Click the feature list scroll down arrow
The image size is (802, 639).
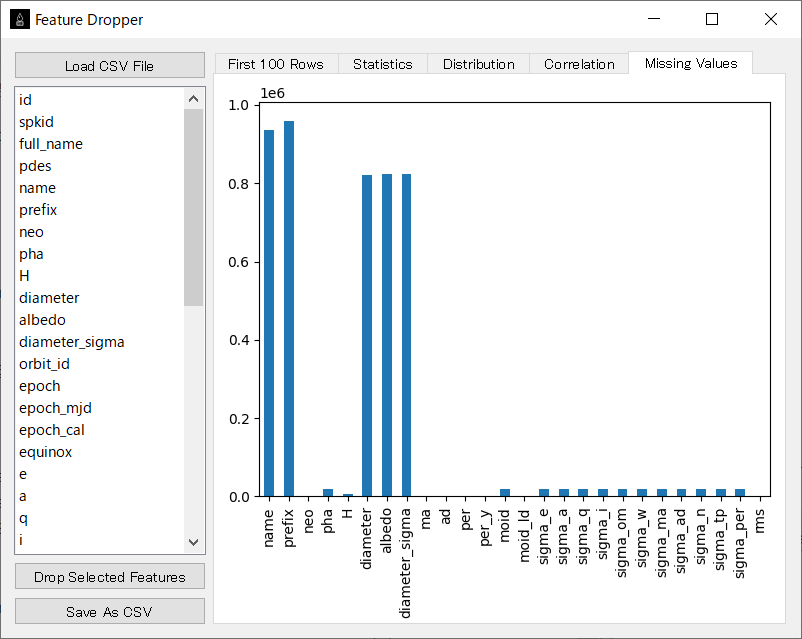coord(193,542)
